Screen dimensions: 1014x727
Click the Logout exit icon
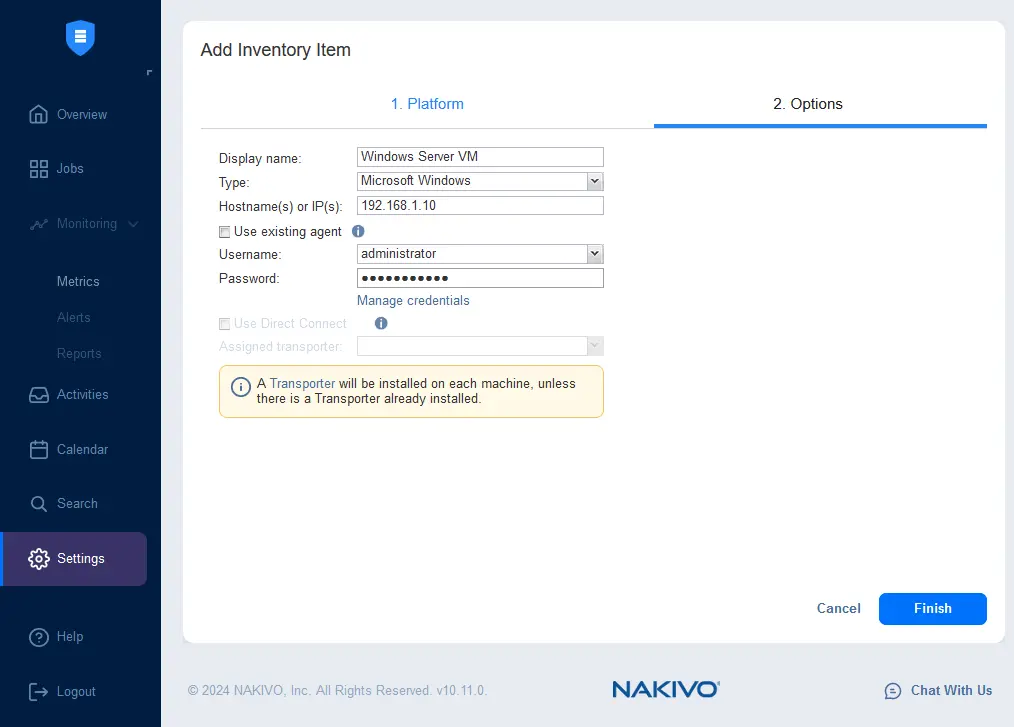click(x=39, y=692)
